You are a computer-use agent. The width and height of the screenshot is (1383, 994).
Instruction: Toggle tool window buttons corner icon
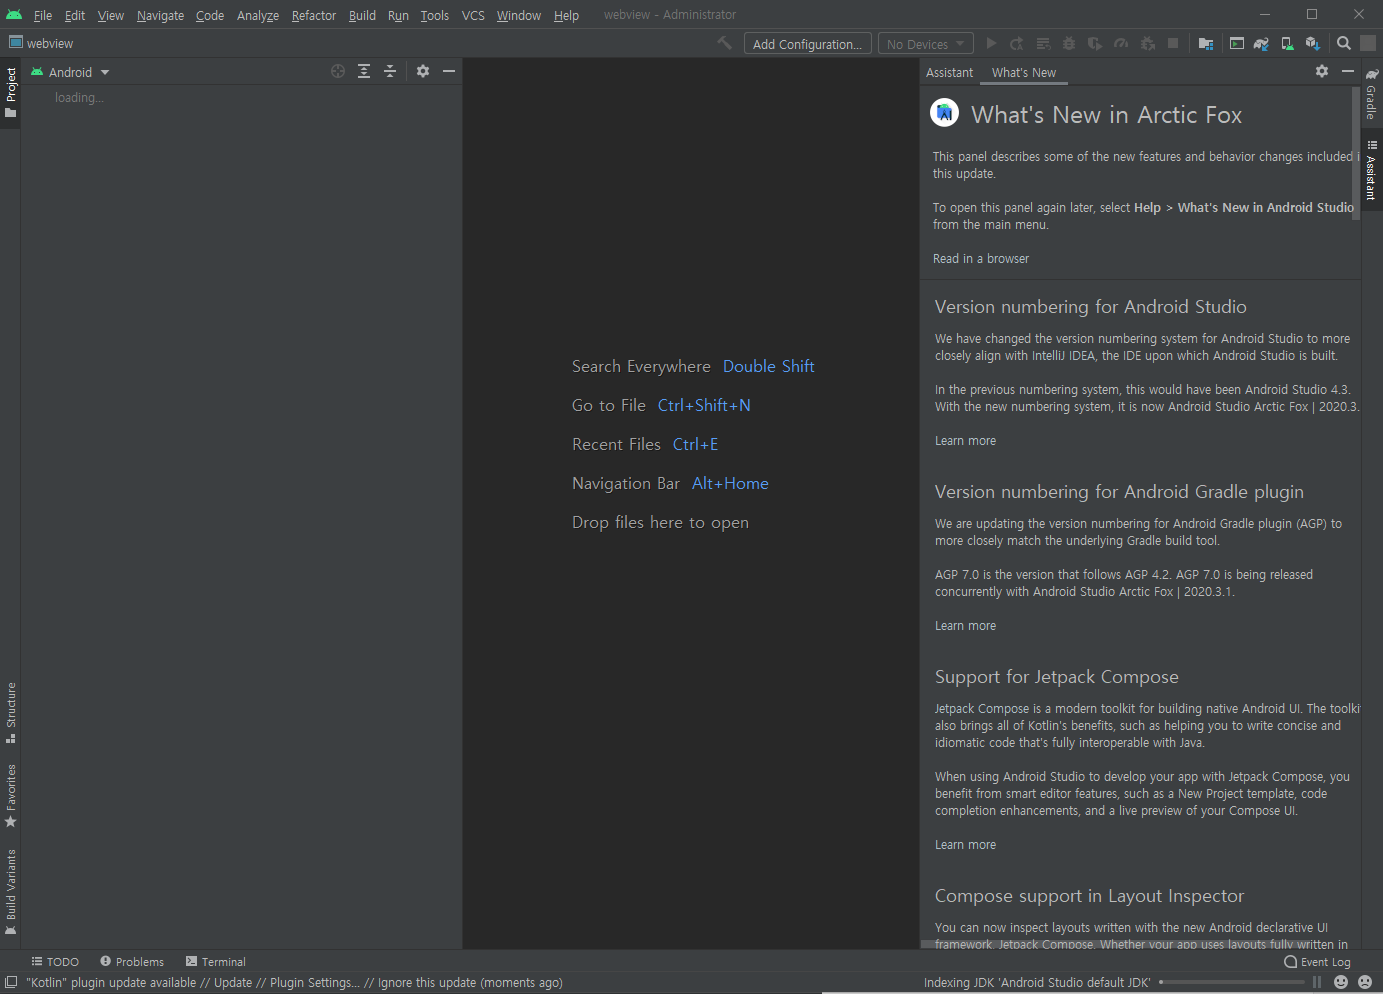(x=11, y=982)
